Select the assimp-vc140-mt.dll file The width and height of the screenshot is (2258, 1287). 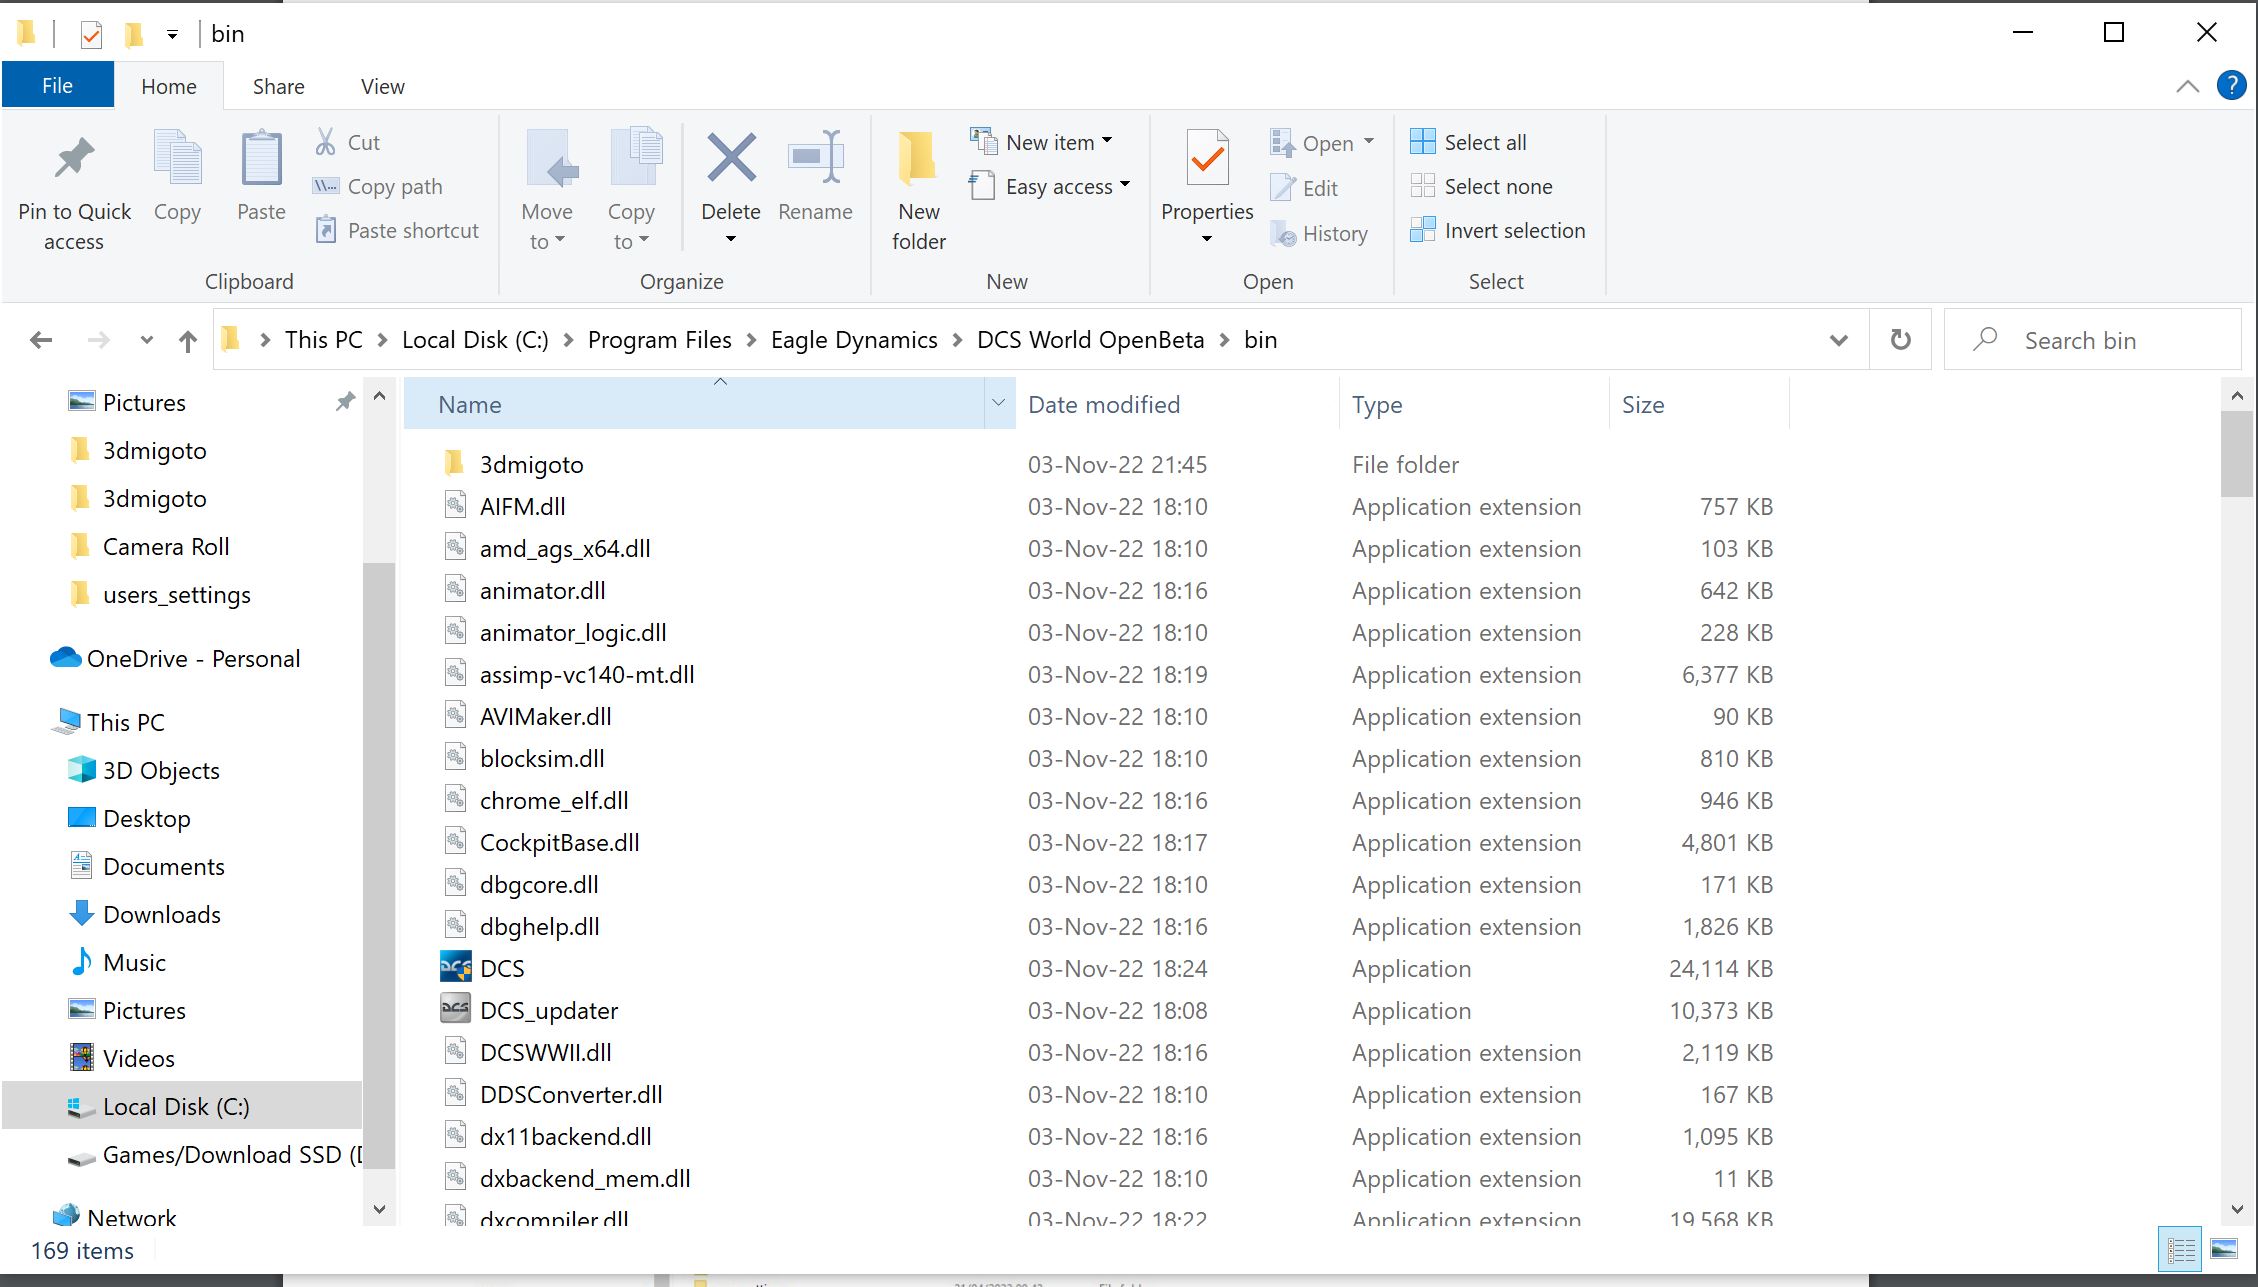coord(587,674)
